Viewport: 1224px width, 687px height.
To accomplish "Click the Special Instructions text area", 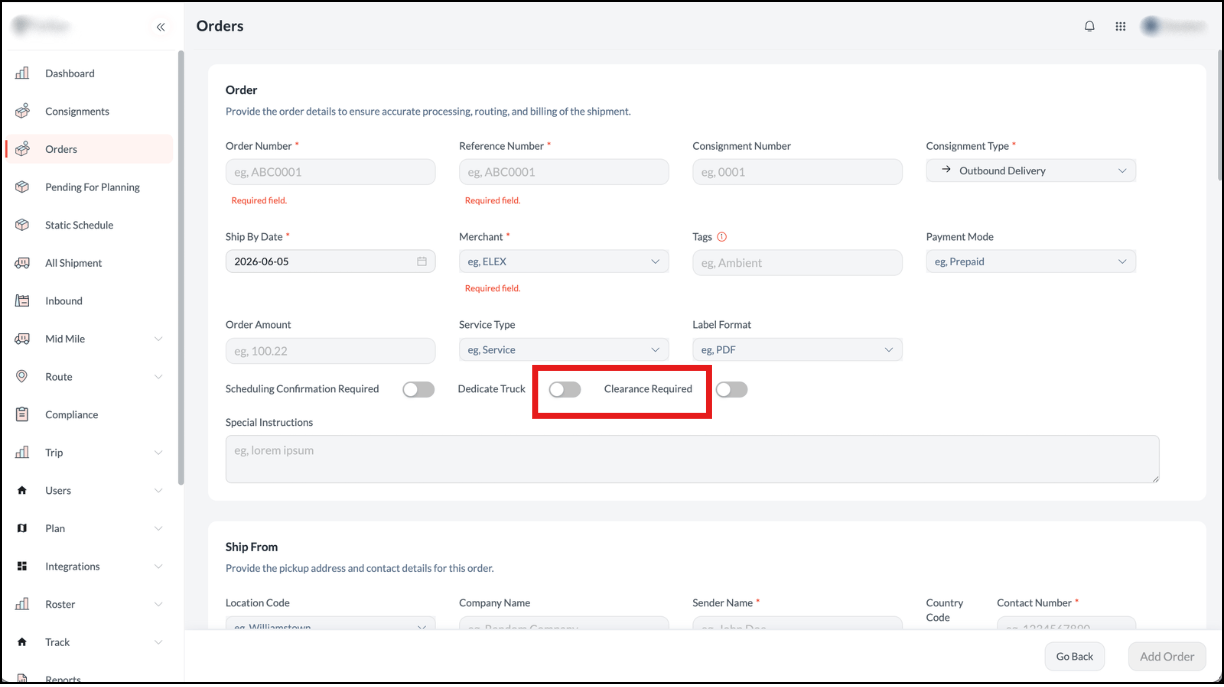I will coord(692,459).
